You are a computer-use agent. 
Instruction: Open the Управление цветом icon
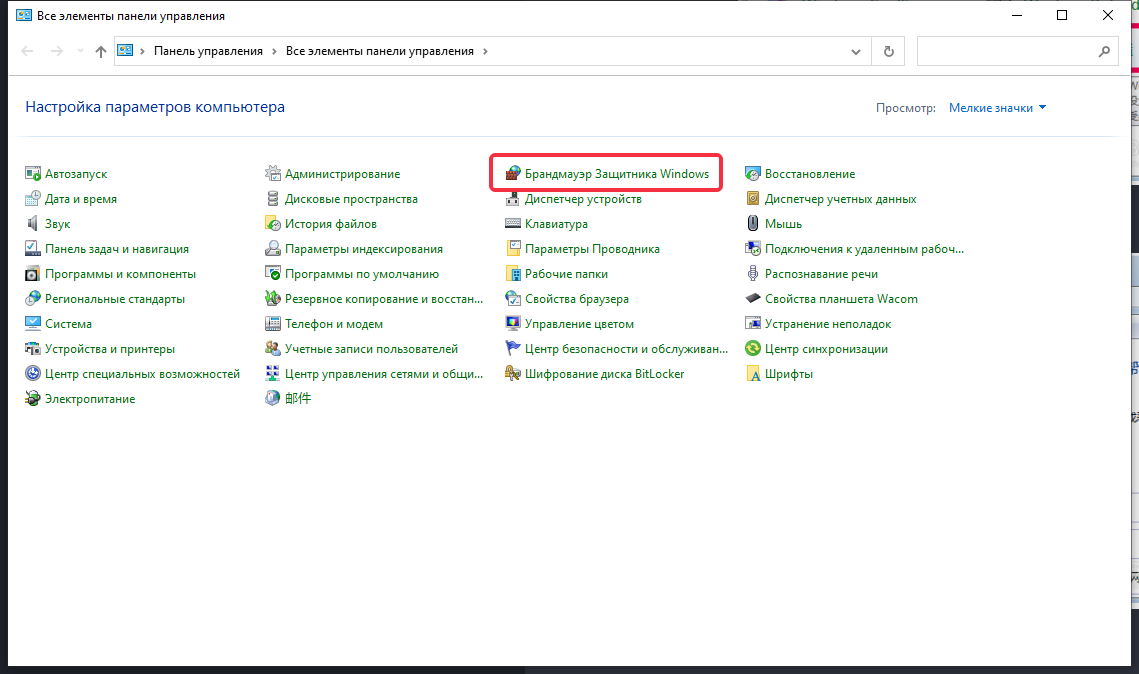tap(513, 324)
